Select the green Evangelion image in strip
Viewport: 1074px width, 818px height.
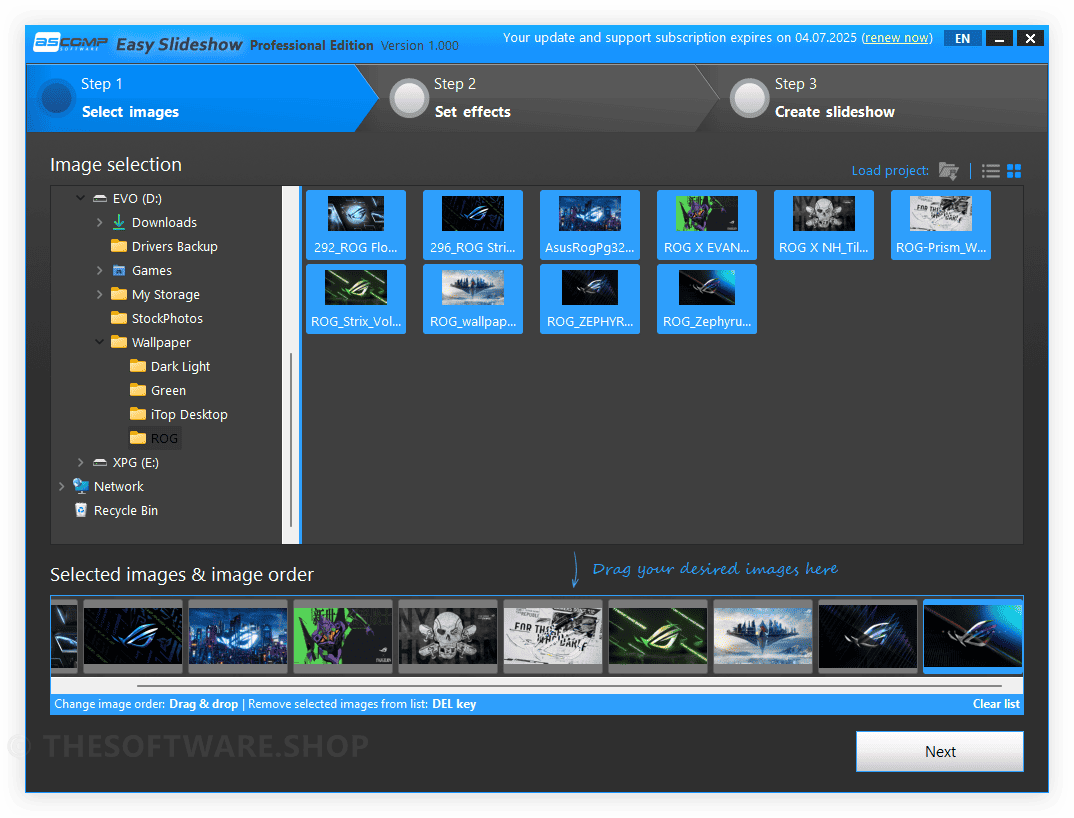(343, 636)
